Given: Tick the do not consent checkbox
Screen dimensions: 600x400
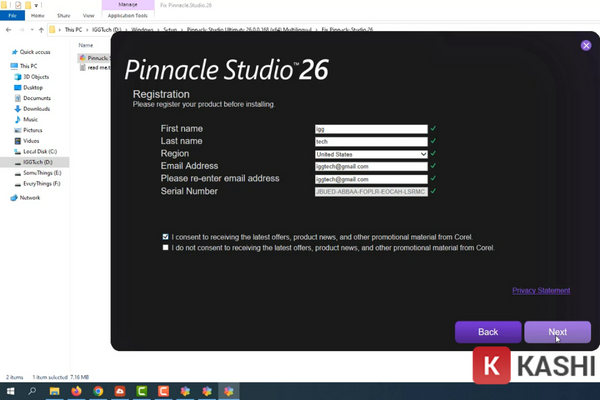Looking at the screenshot, I should [166, 247].
